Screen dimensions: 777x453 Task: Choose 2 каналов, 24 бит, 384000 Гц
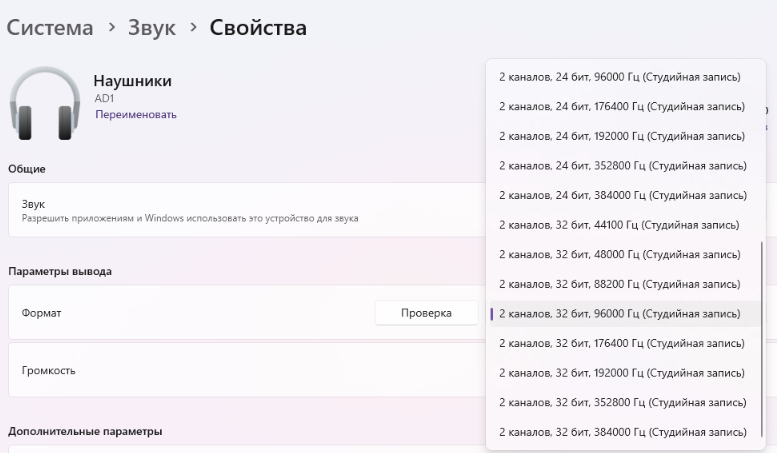pos(621,195)
